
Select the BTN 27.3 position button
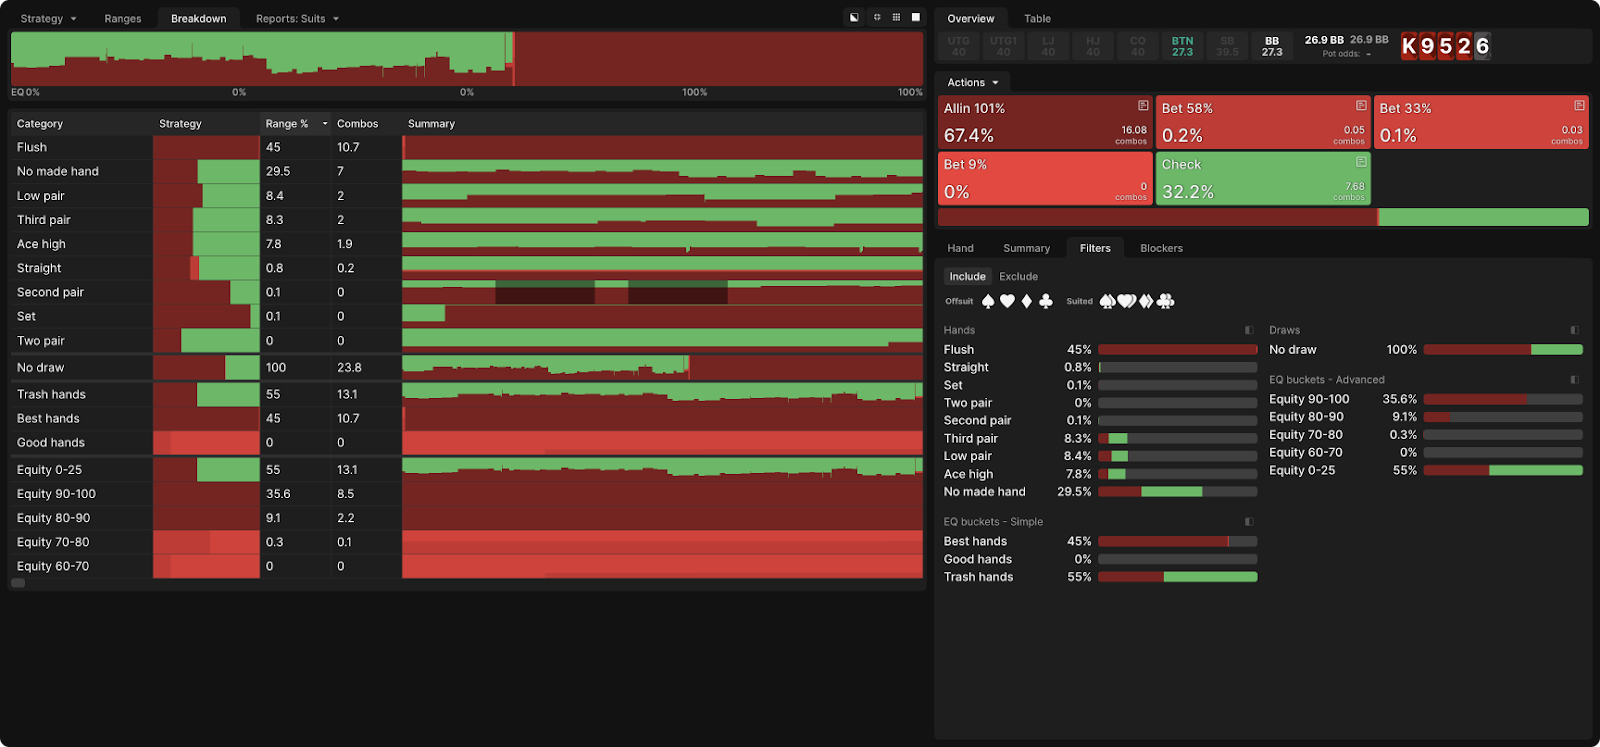tap(1182, 46)
